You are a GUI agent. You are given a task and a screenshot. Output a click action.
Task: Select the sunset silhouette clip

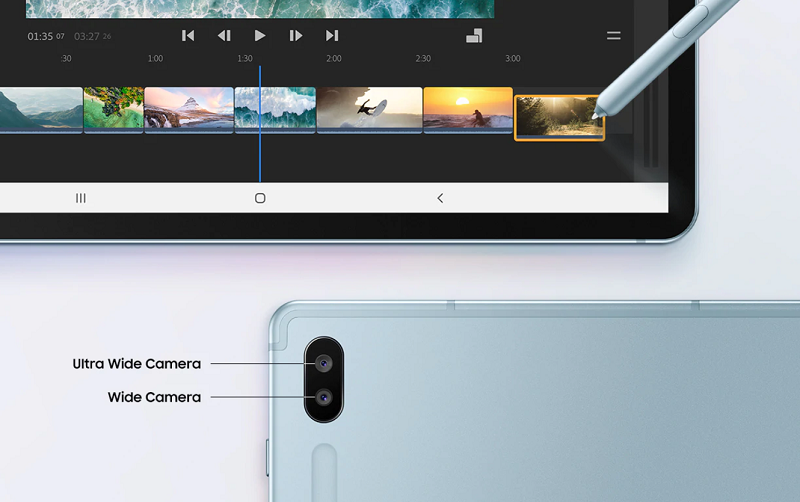pos(467,109)
